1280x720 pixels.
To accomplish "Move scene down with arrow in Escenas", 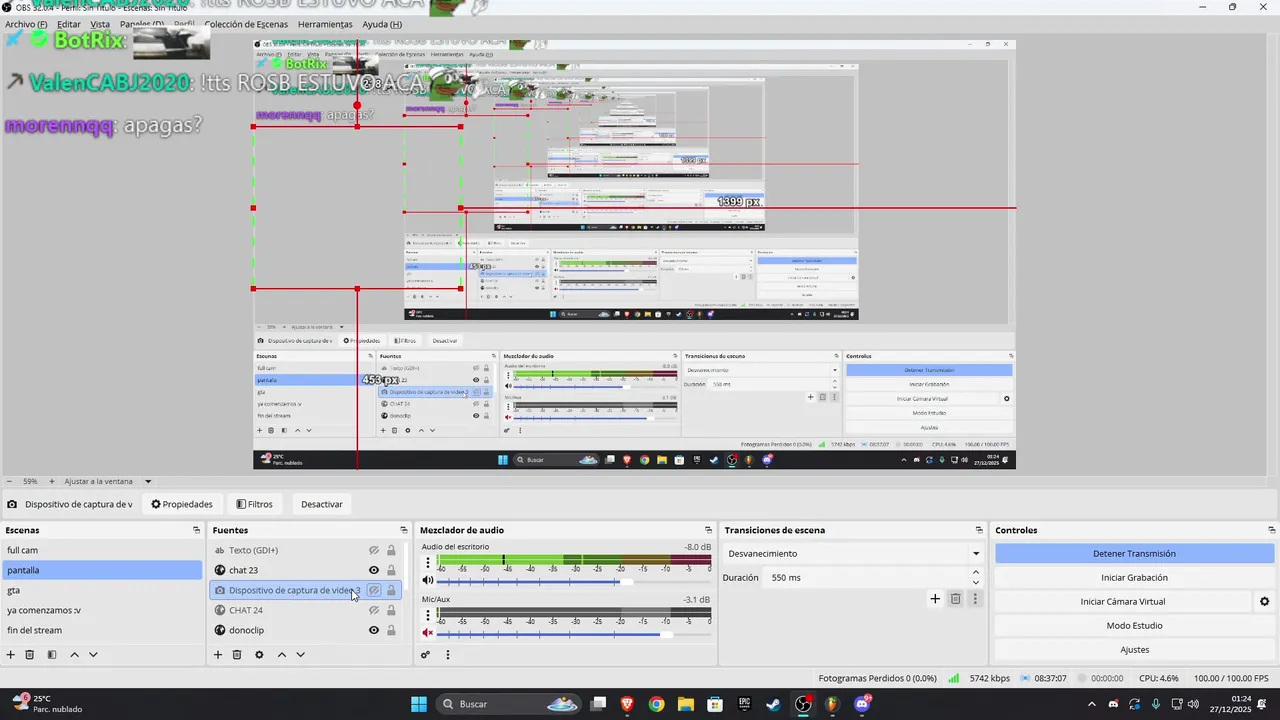I will point(93,655).
